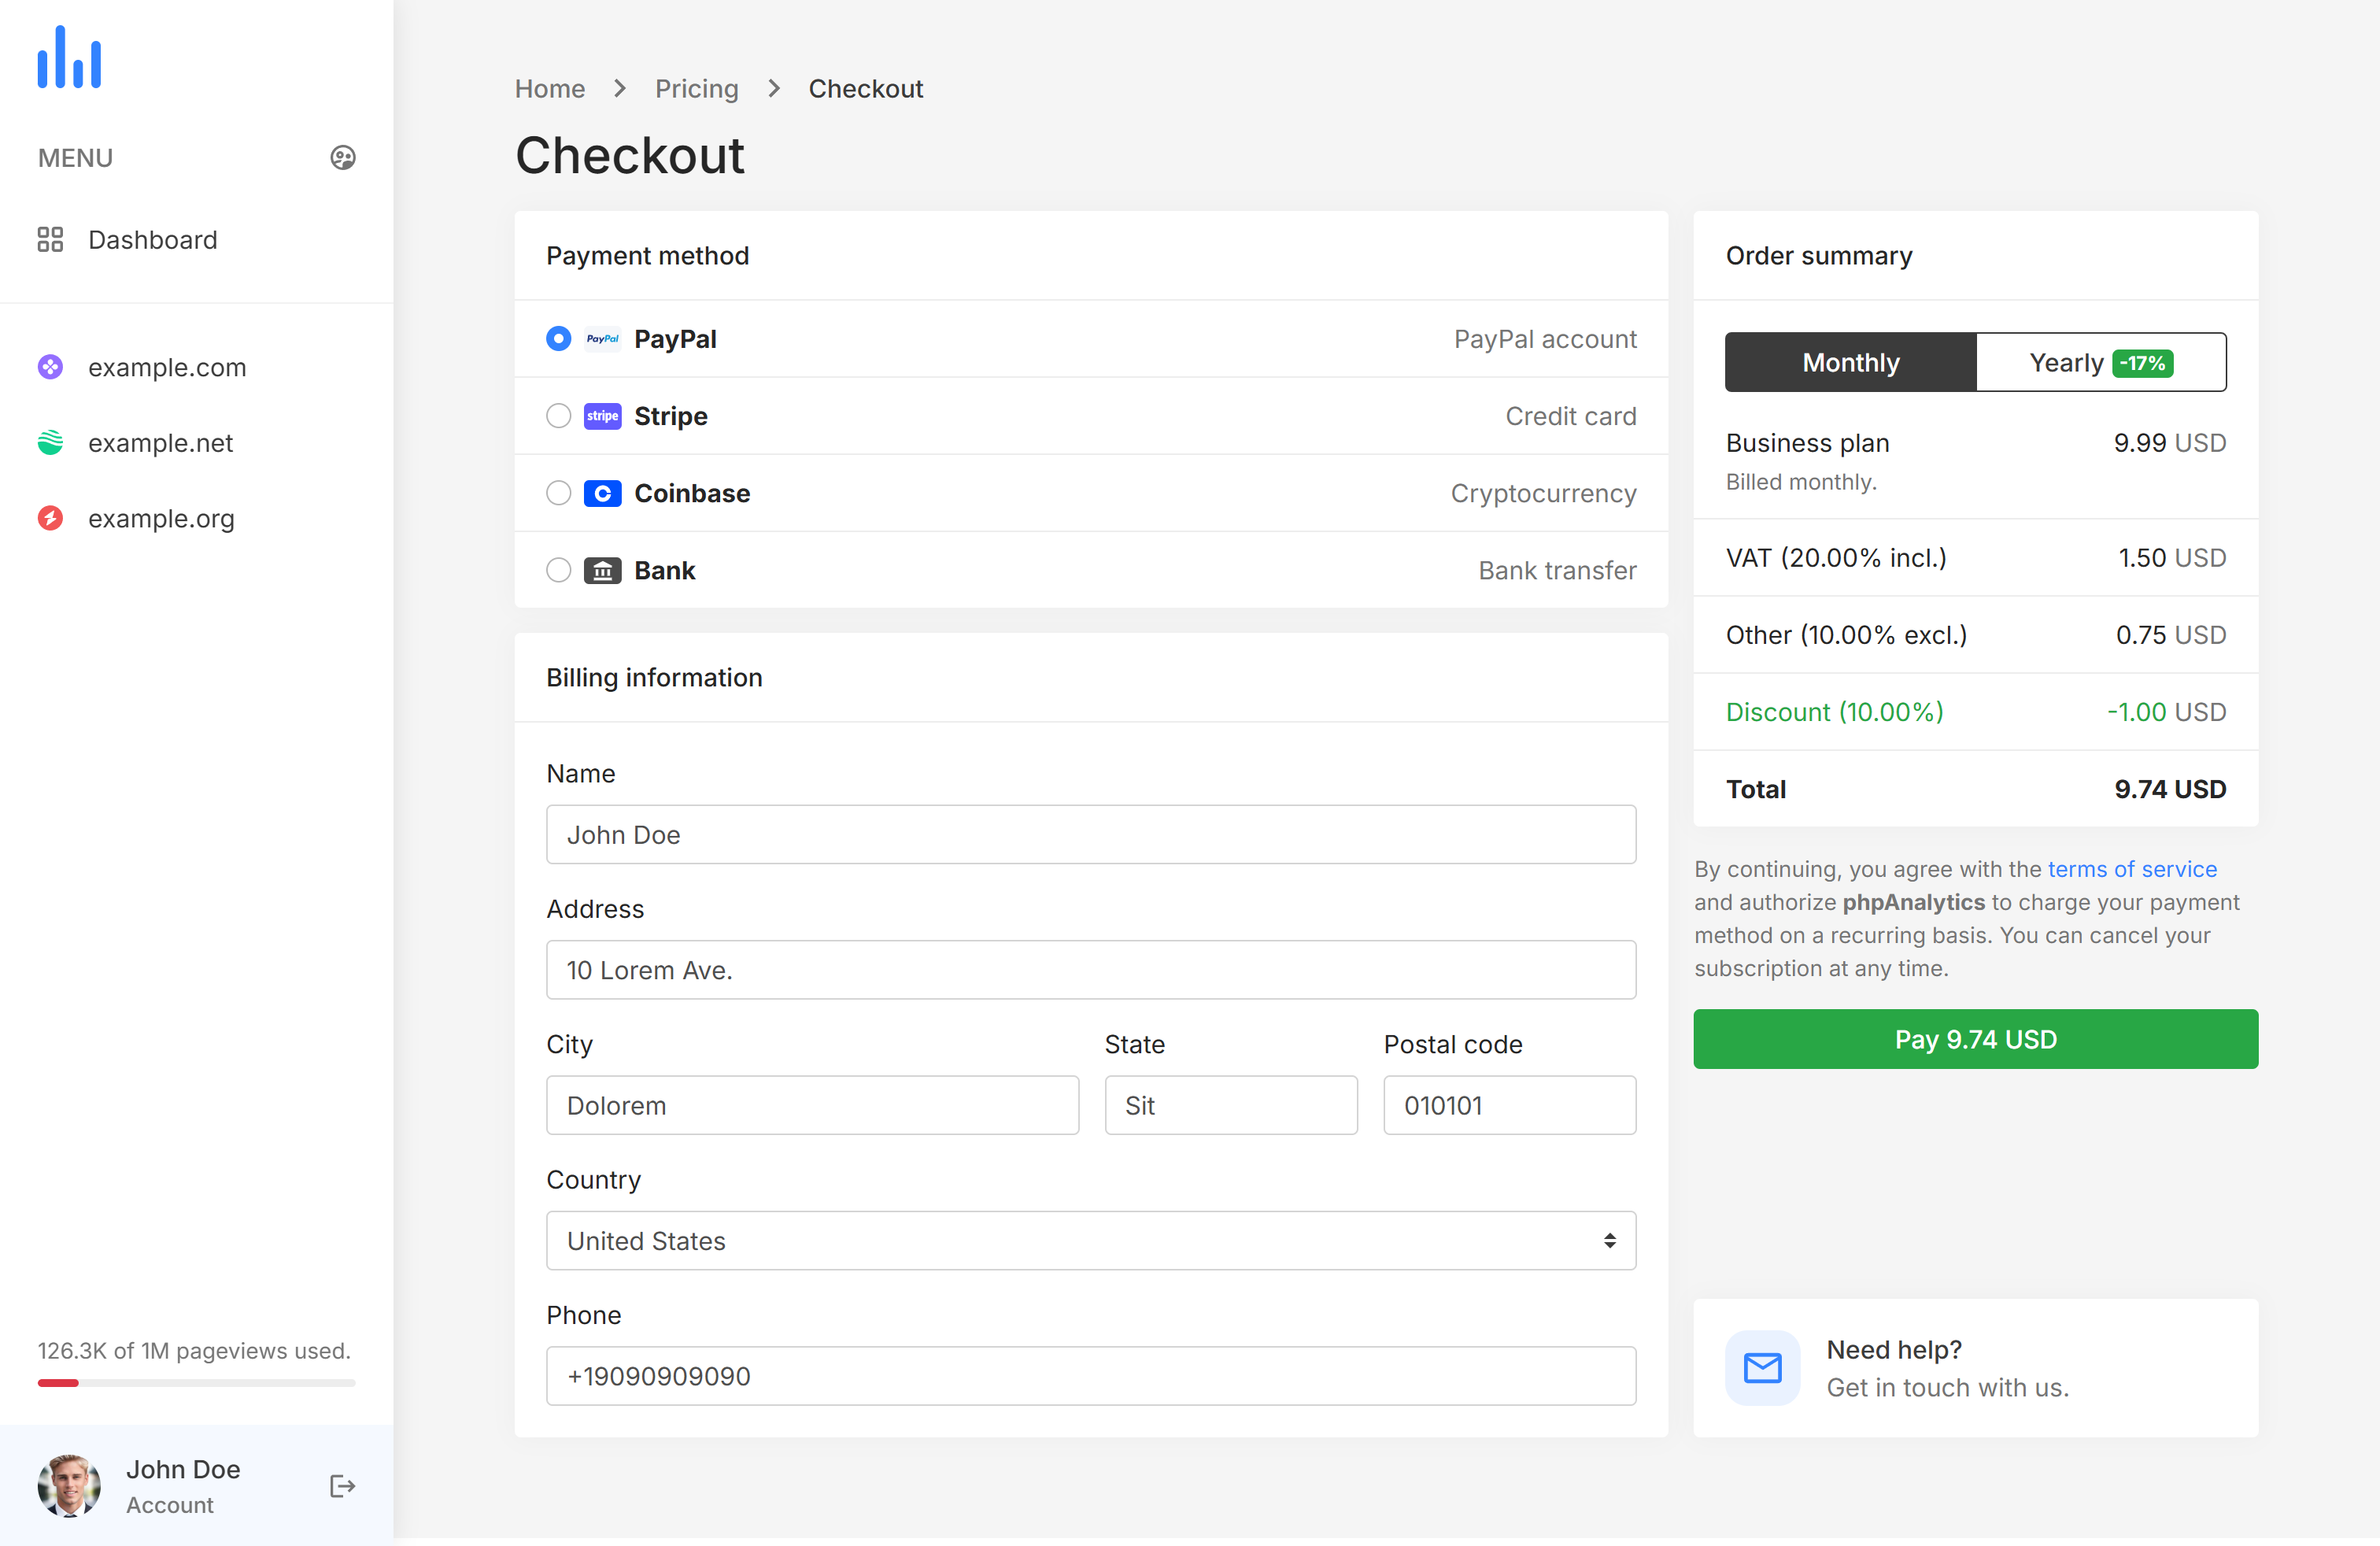Open the Country dropdown

[x=1090, y=1241]
